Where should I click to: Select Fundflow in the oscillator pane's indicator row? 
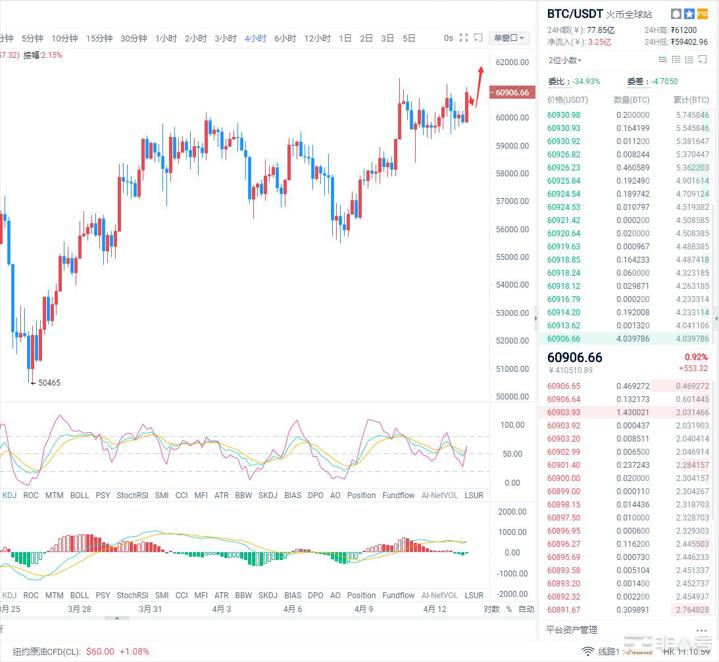398,495
